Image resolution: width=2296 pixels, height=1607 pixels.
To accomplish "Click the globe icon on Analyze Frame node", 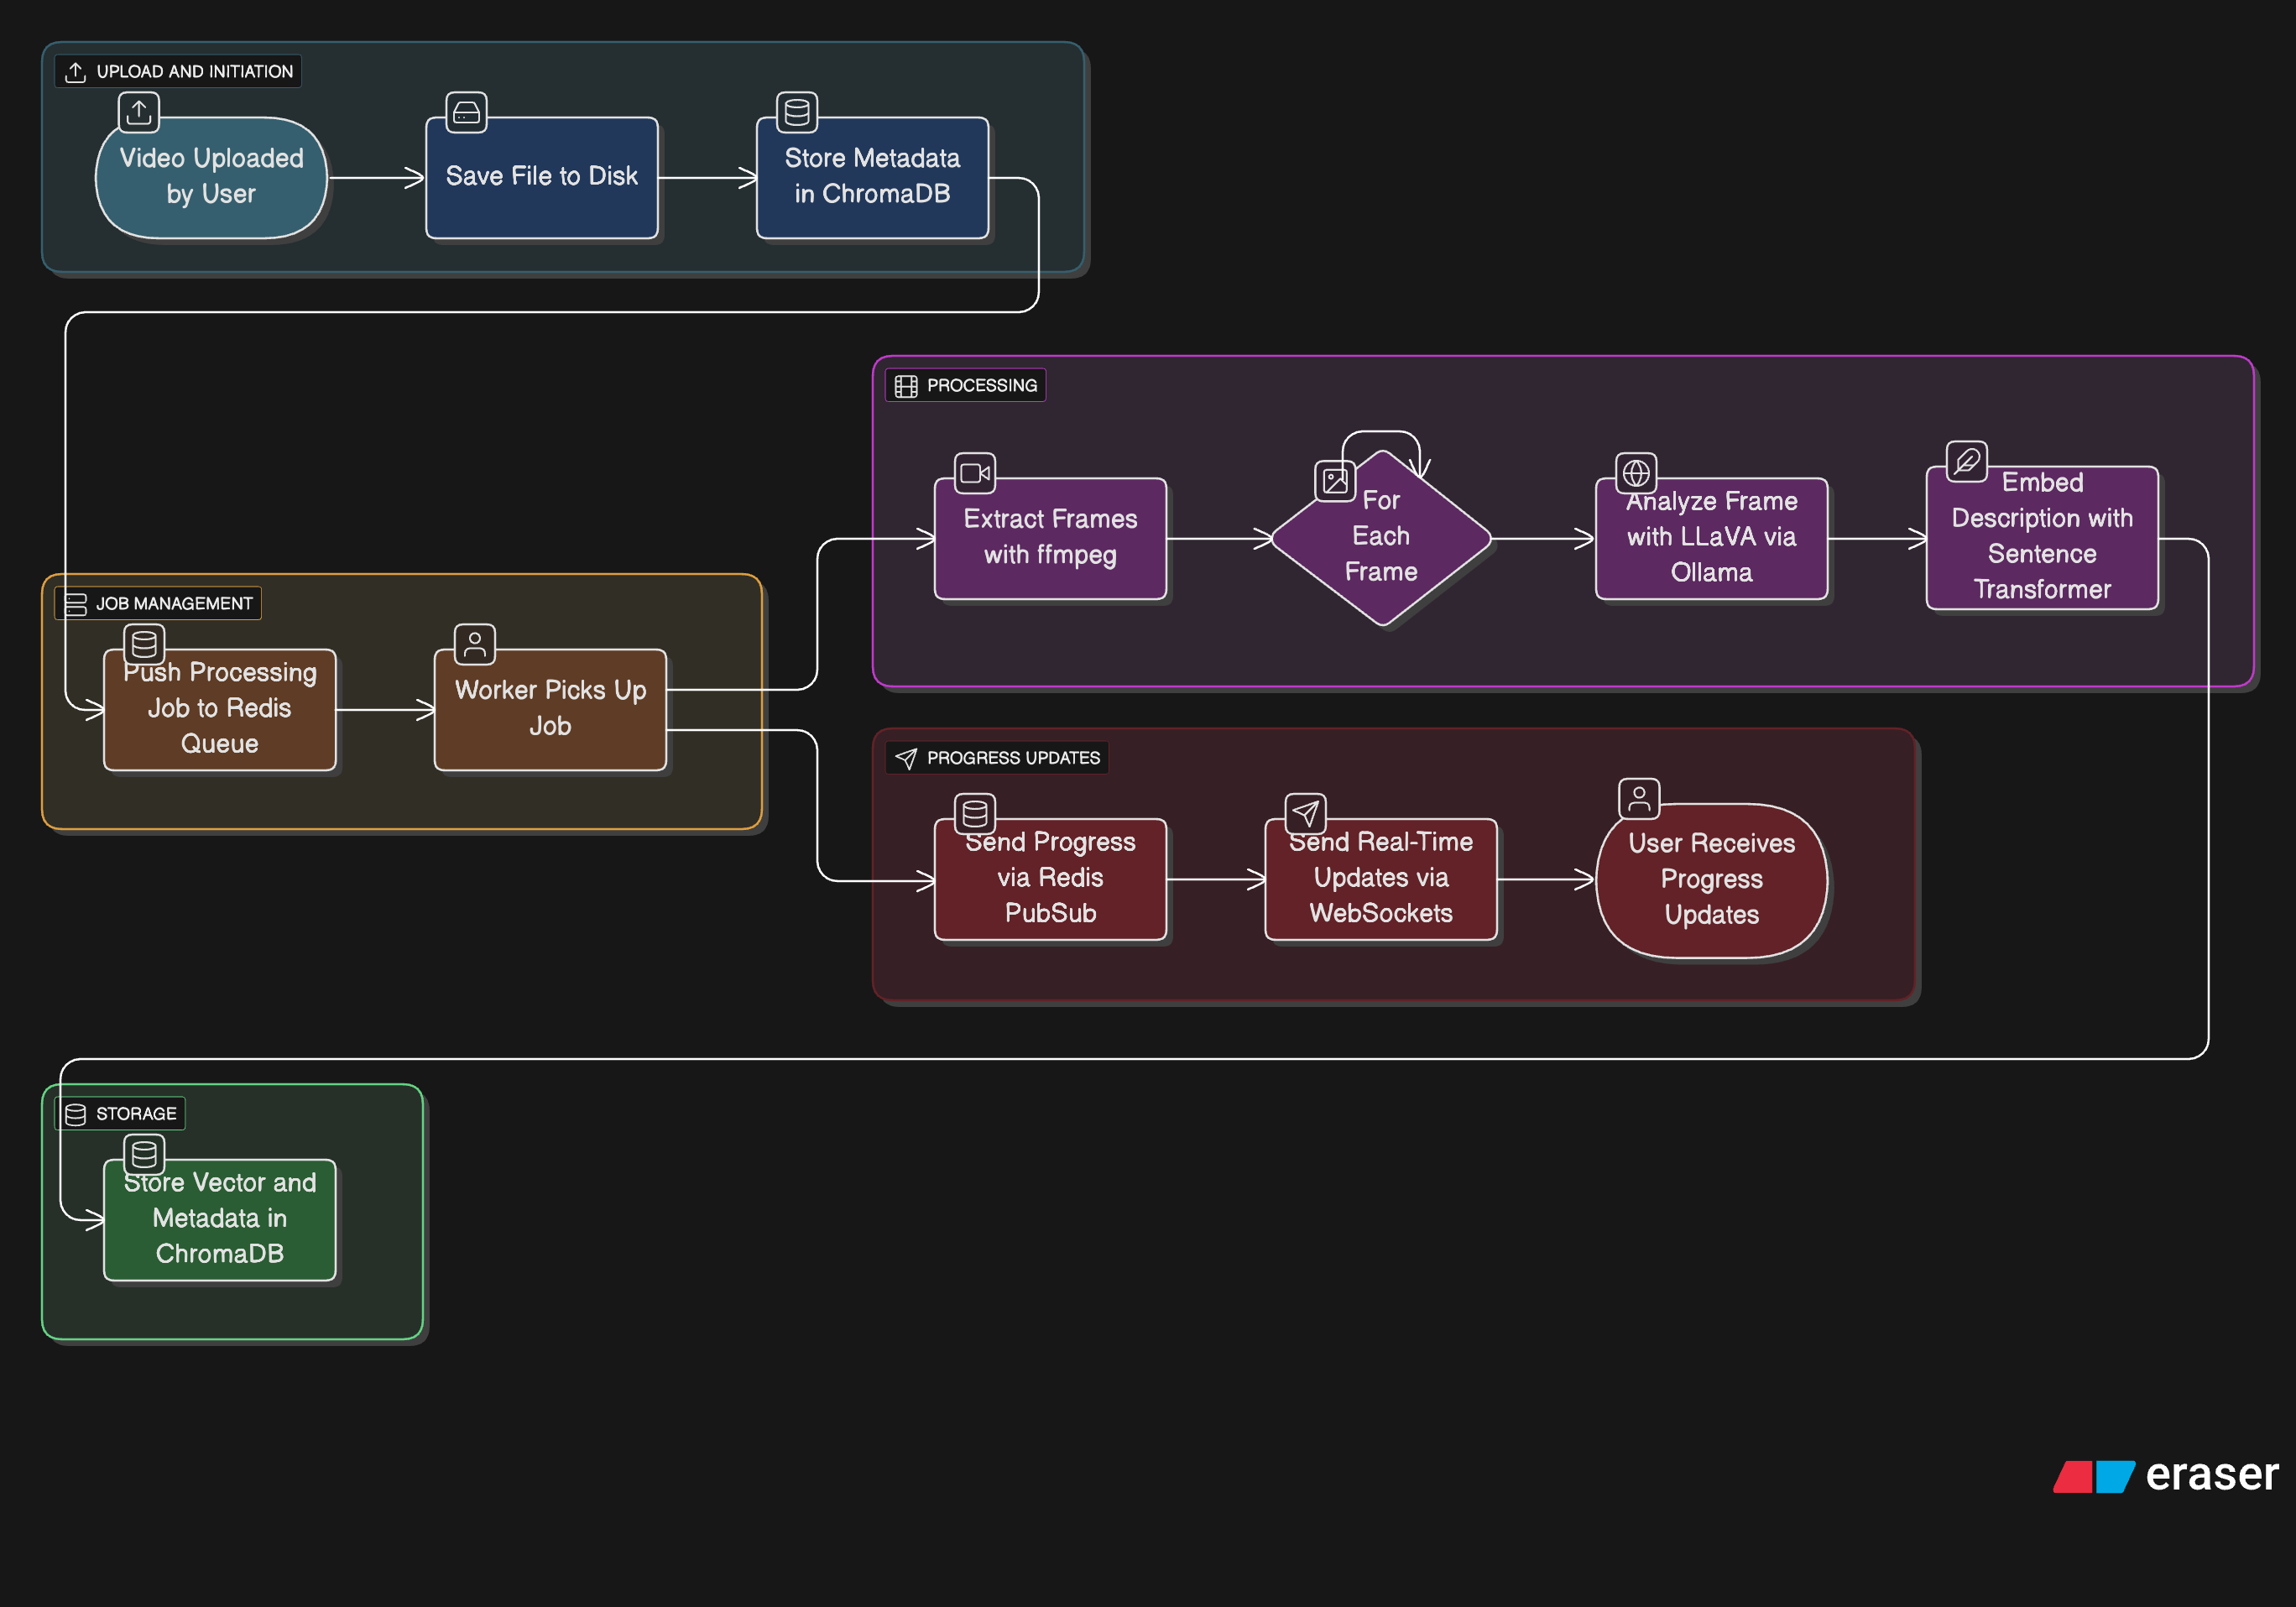I will point(1636,473).
